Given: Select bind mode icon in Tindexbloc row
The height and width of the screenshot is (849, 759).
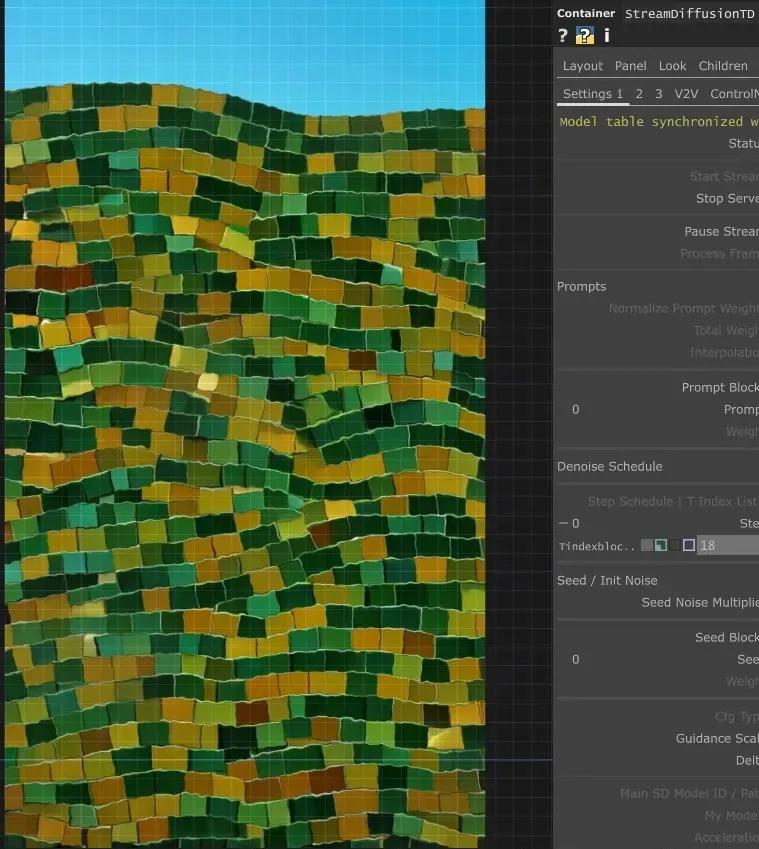Looking at the screenshot, I should [689, 545].
